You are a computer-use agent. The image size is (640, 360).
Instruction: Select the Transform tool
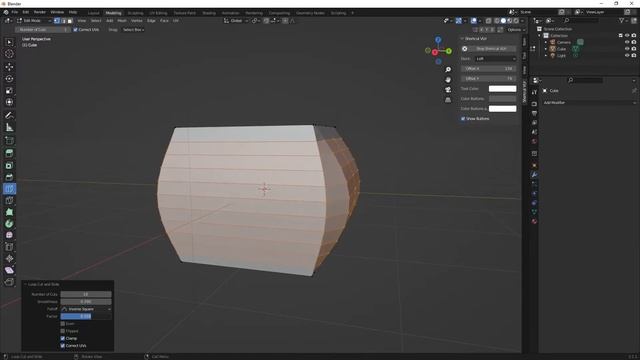coord(9,102)
